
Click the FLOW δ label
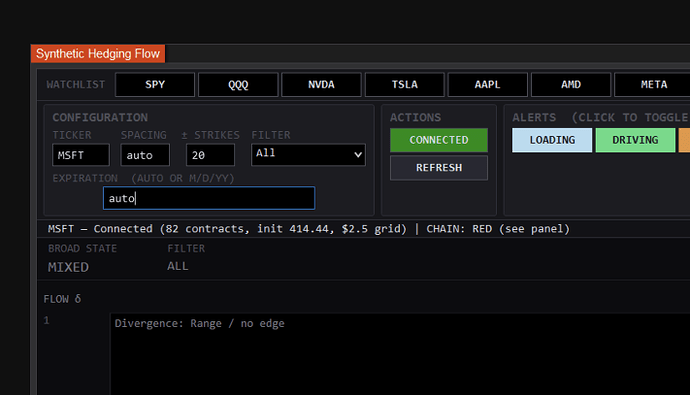(62, 299)
